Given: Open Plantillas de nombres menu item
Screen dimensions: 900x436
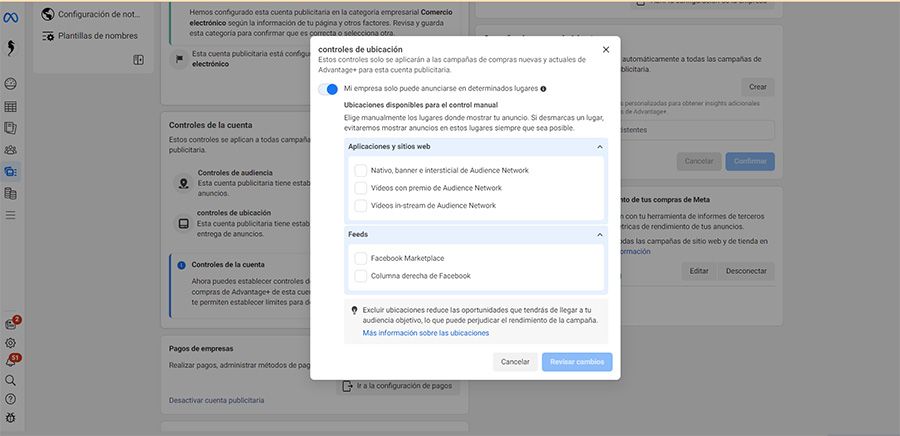Looking at the screenshot, I should pos(92,36).
